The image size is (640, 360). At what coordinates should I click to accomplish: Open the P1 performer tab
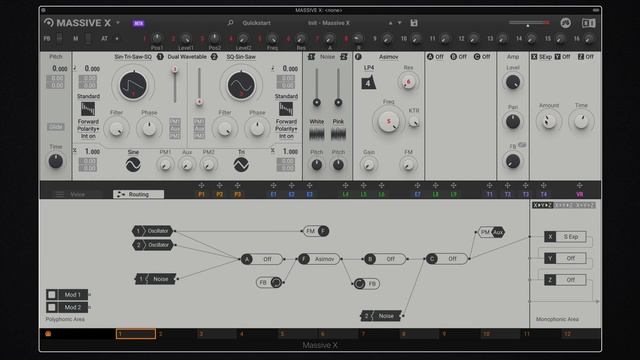pyautogui.click(x=201, y=195)
